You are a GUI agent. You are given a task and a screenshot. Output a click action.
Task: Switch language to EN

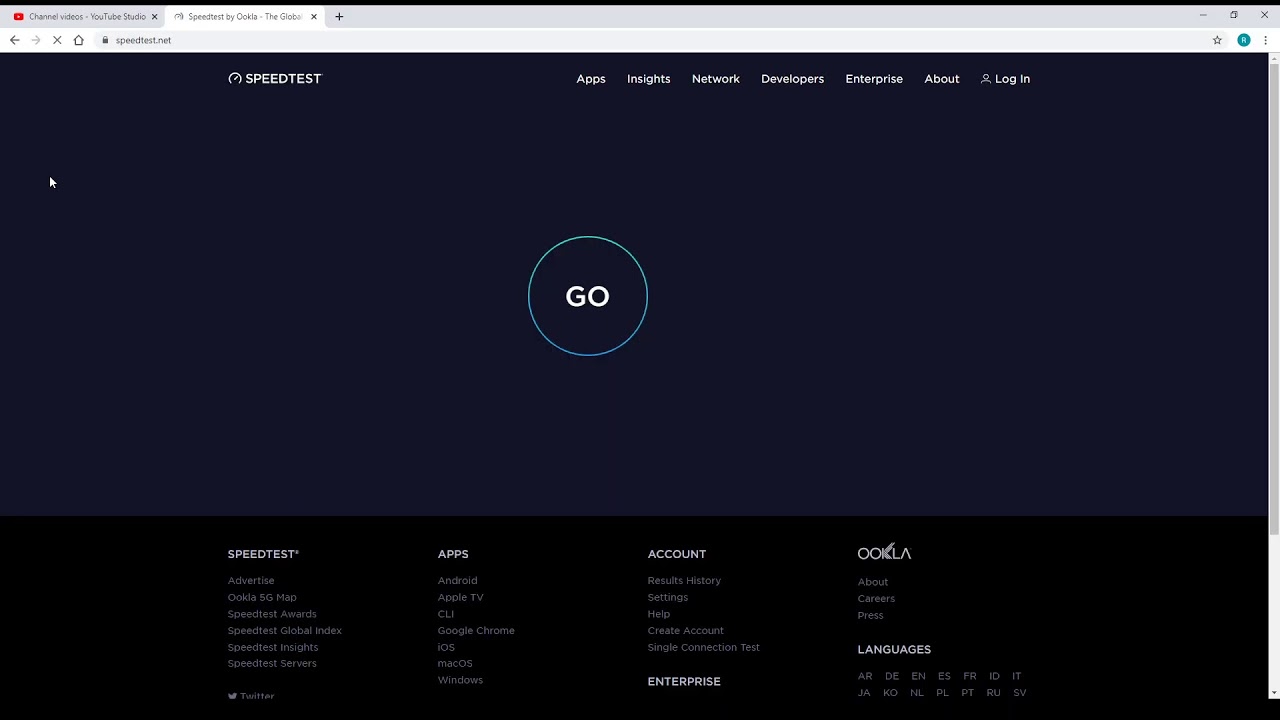tap(918, 676)
